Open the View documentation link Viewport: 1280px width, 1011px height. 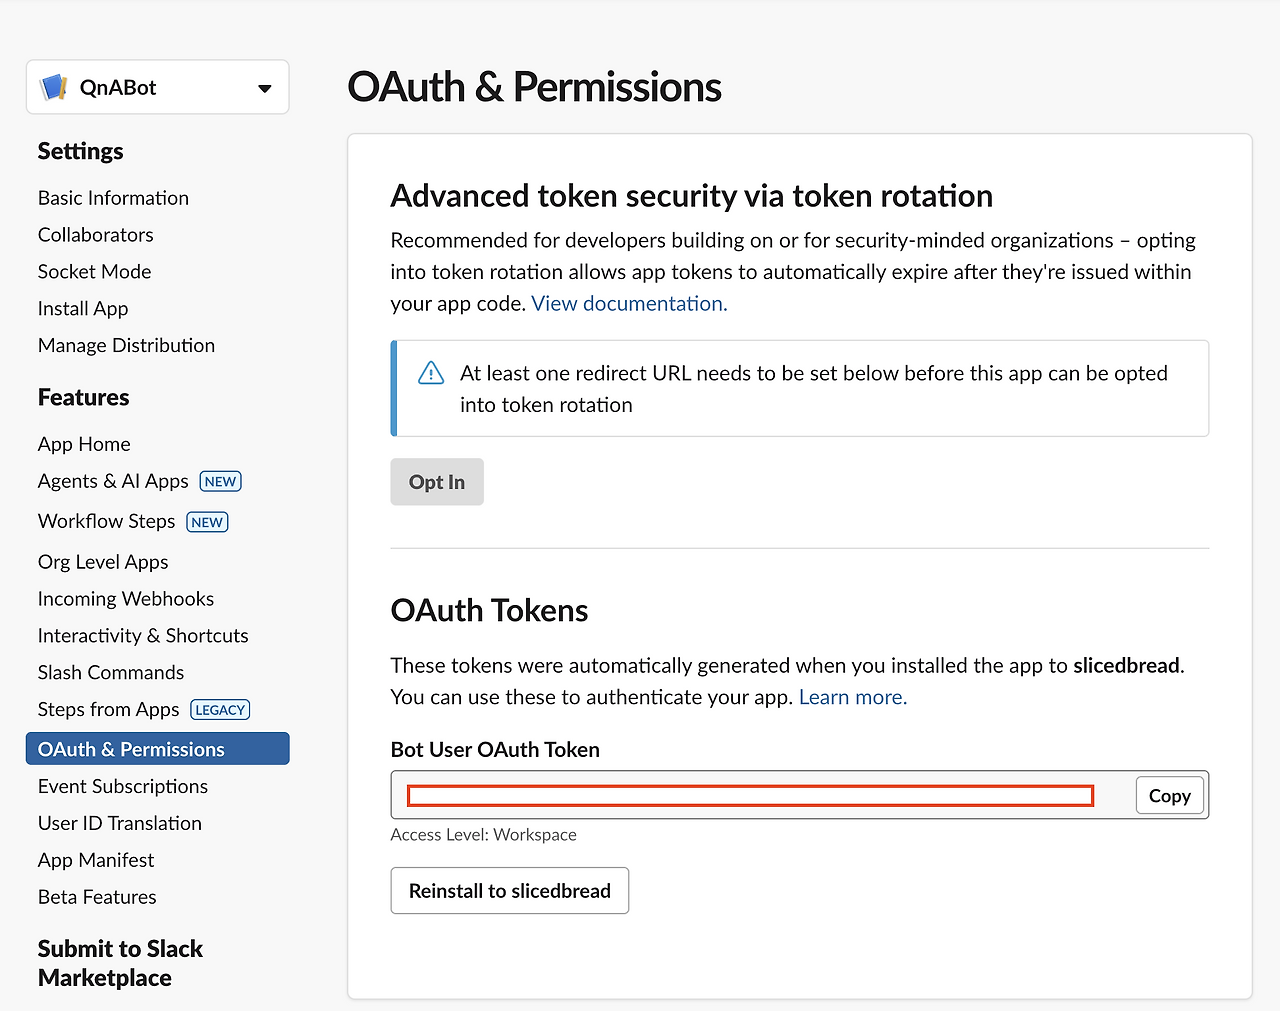coord(629,304)
